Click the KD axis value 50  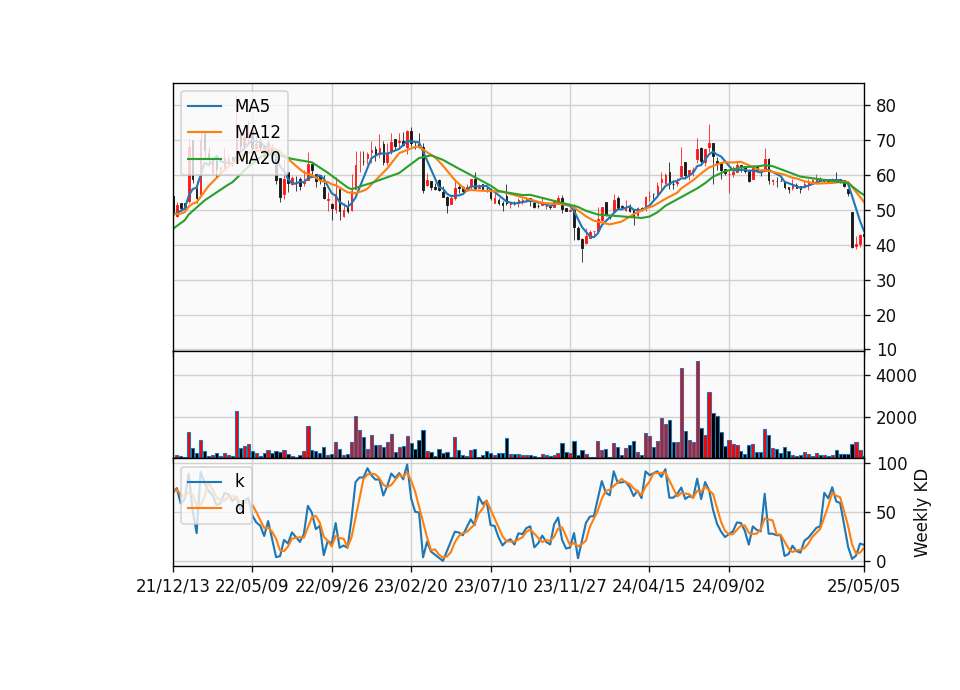(885, 513)
